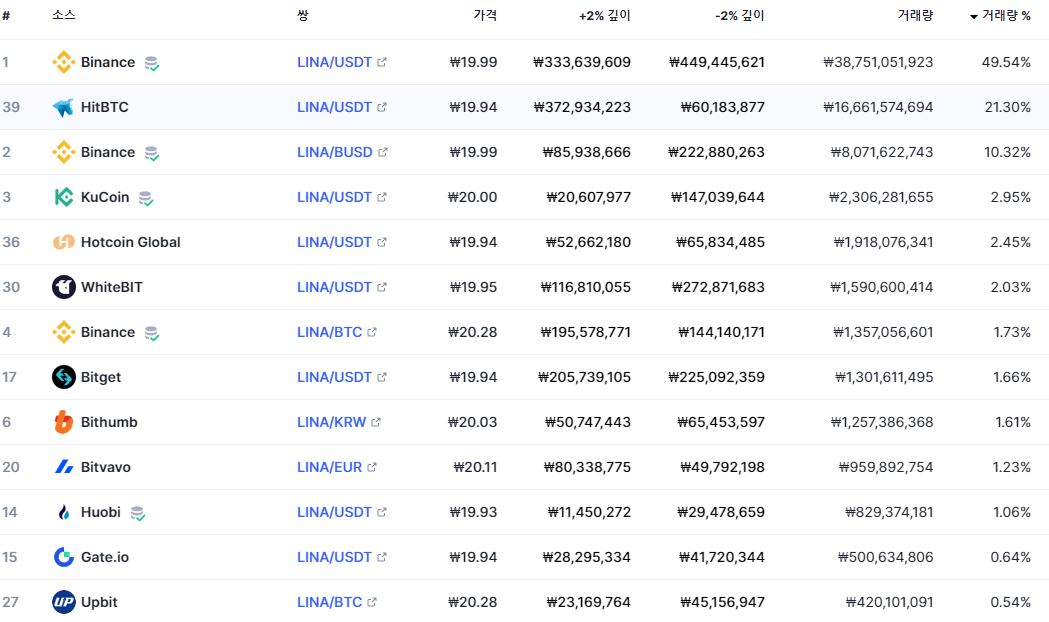
Task: Click external link icon beside HitBTC LINA/USDT
Action: coord(382,107)
